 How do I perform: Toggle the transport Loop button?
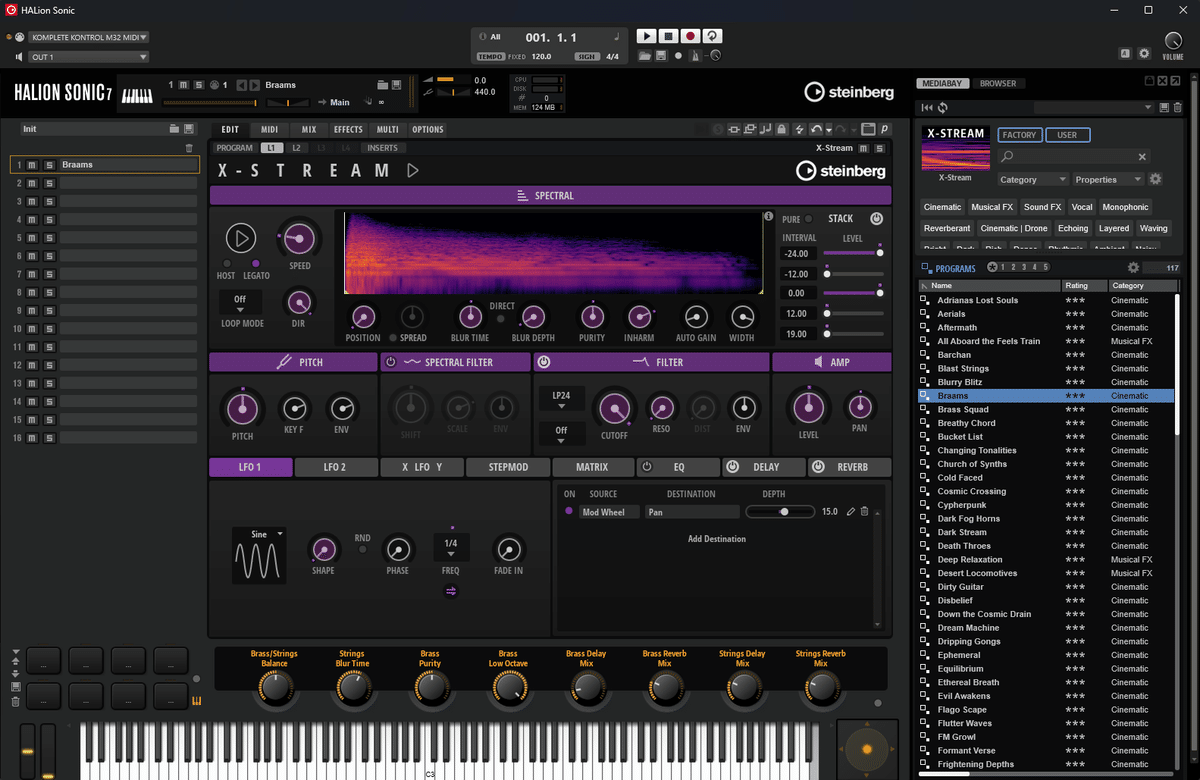[711, 36]
